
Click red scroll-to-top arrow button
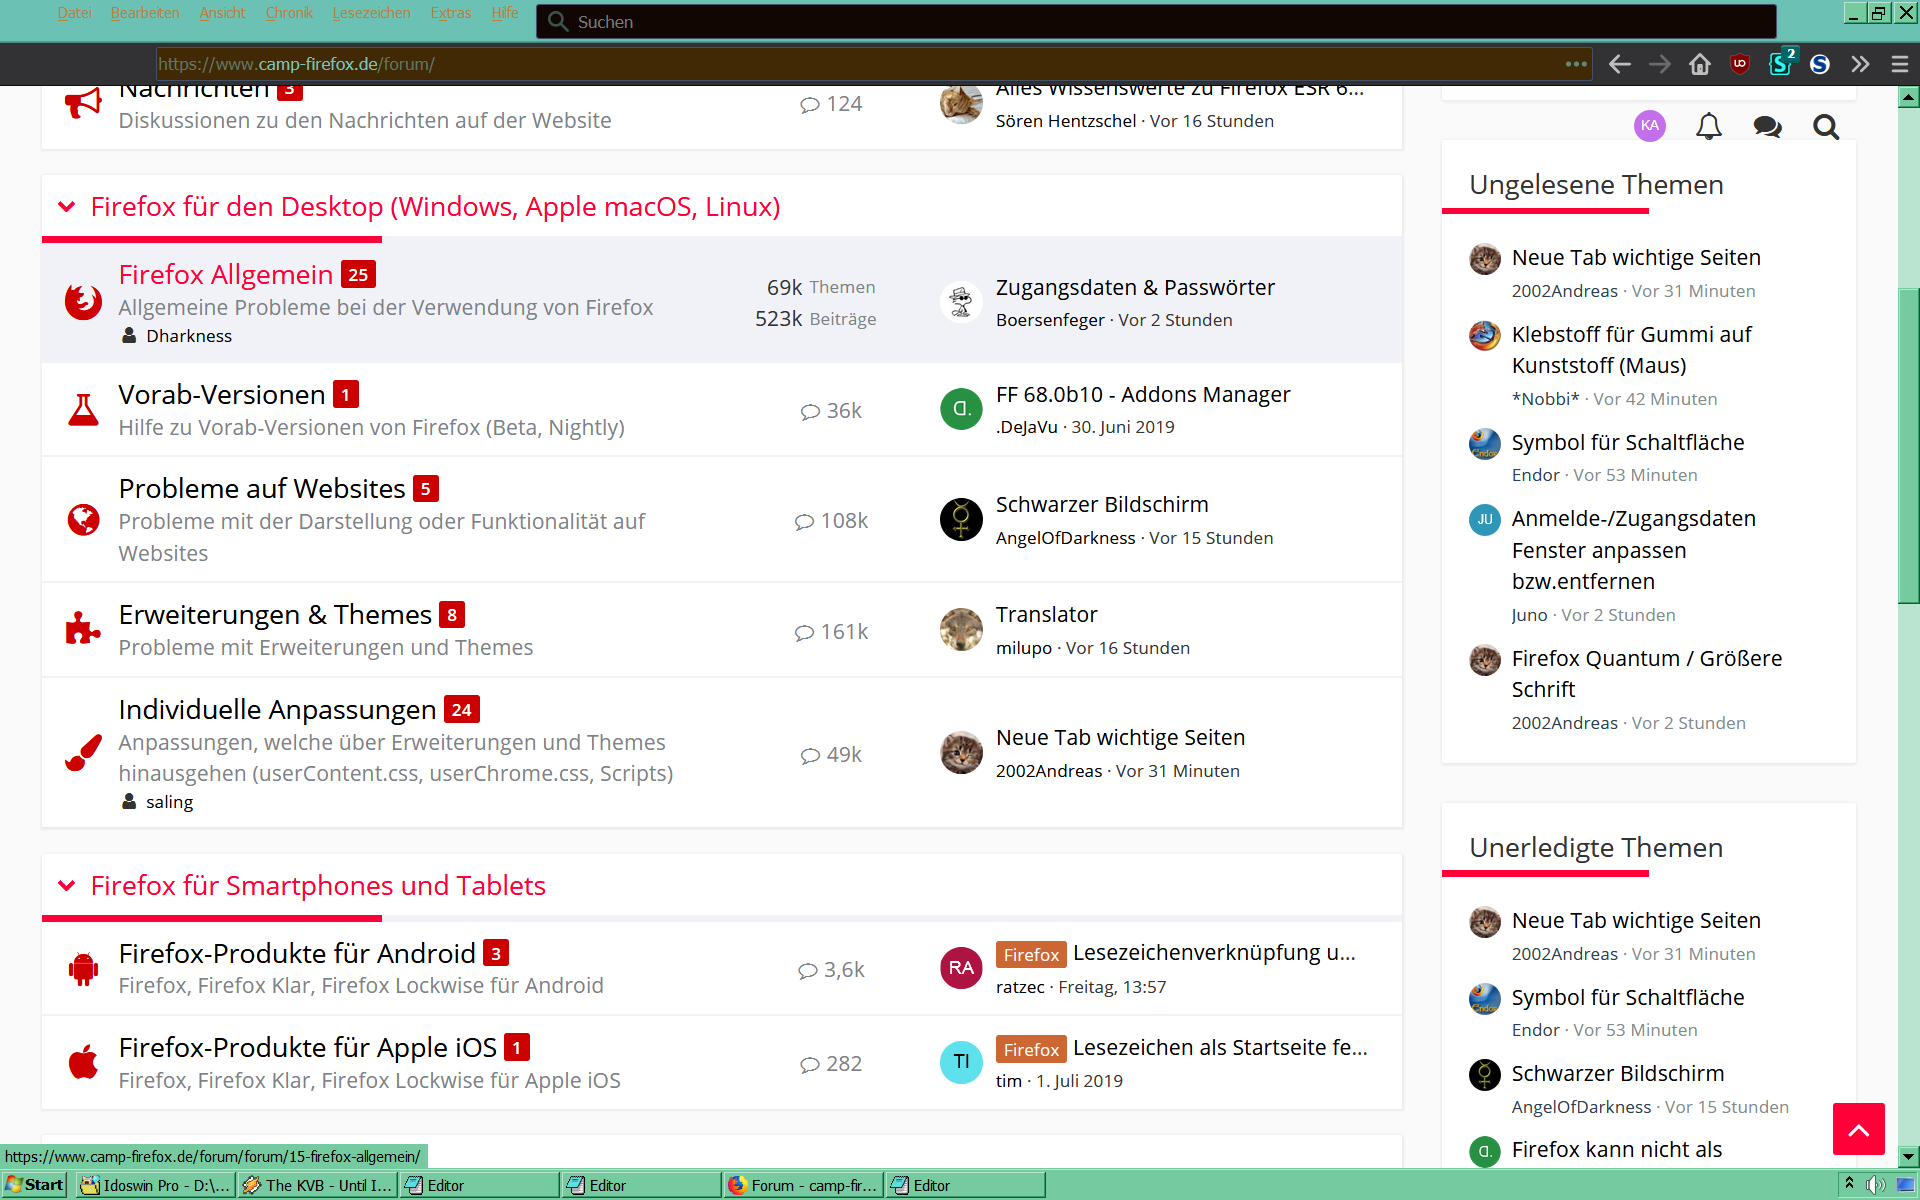(x=1858, y=1129)
